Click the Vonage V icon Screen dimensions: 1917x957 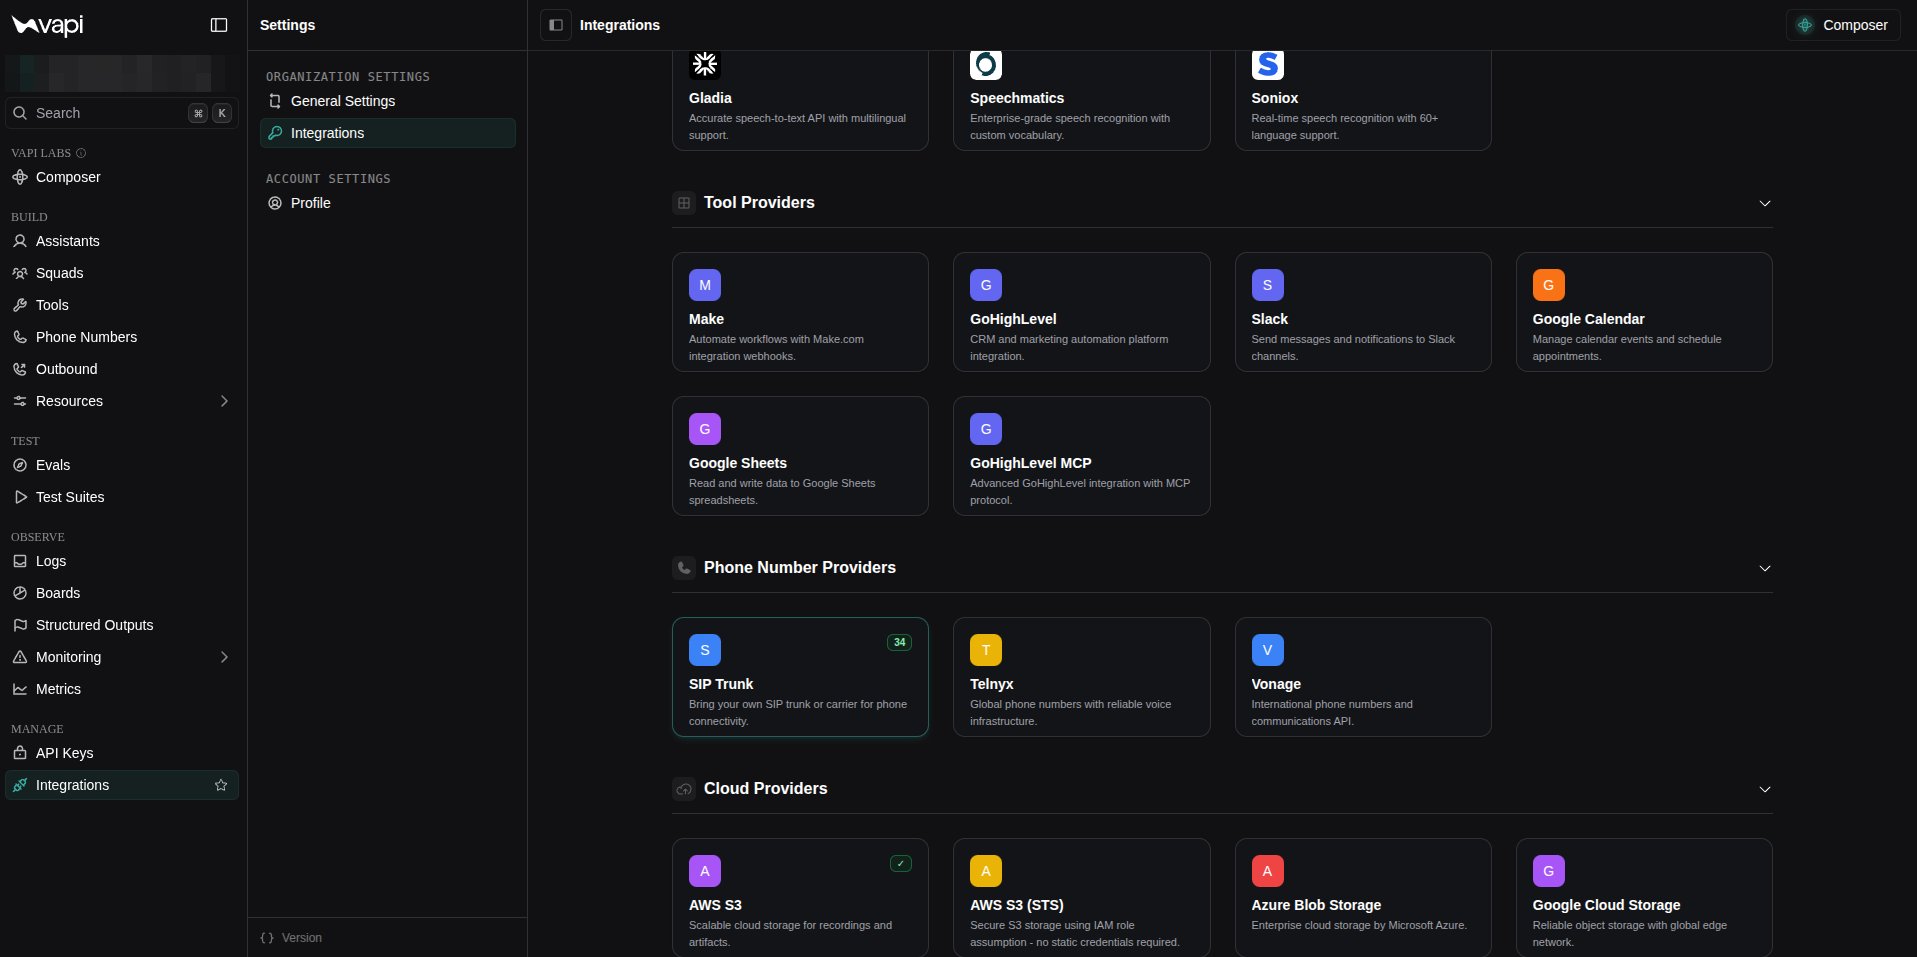click(x=1268, y=650)
